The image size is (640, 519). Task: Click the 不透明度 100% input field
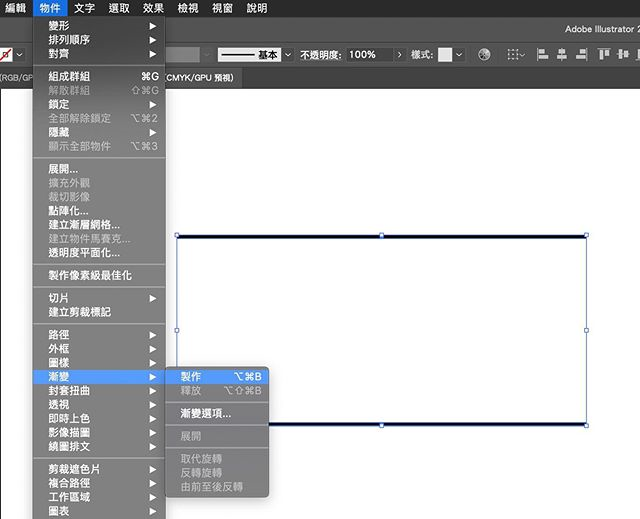click(369, 55)
